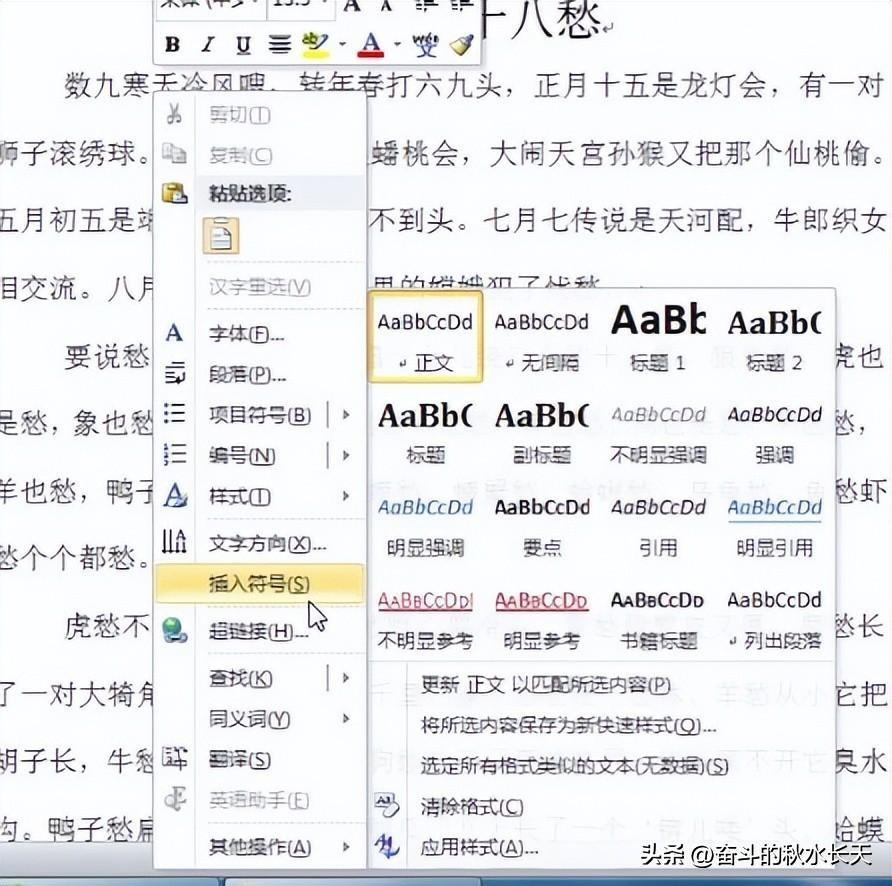This screenshot has height=886, width=892.
Task: Click the 应用样式(A) icon
Action: tap(387, 847)
